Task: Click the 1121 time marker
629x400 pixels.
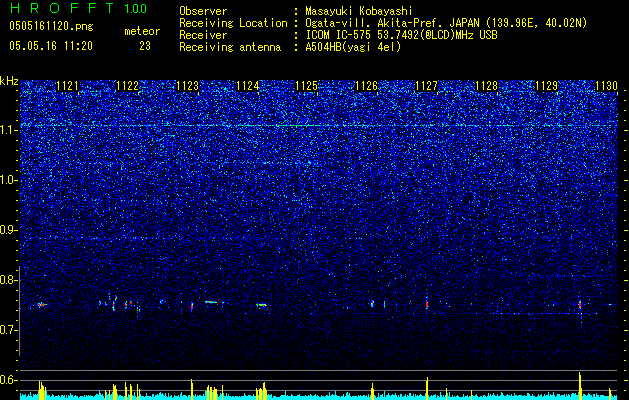Action: coord(67,86)
